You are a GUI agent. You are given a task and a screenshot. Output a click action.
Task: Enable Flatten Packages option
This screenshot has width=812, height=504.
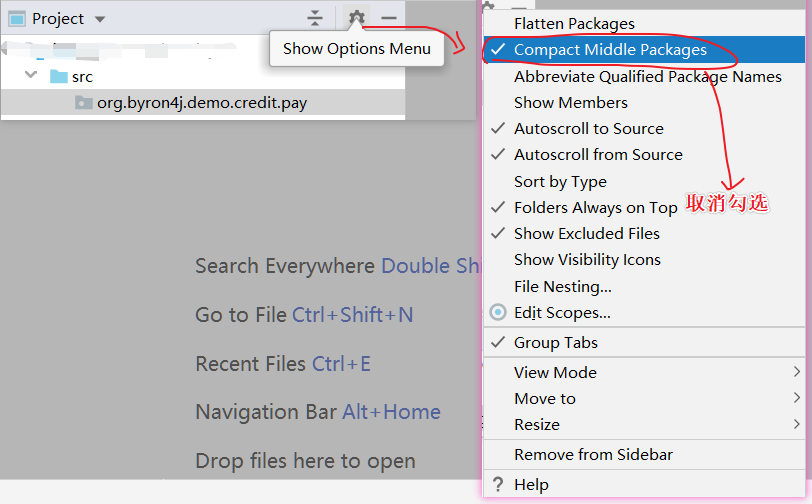(644, 23)
